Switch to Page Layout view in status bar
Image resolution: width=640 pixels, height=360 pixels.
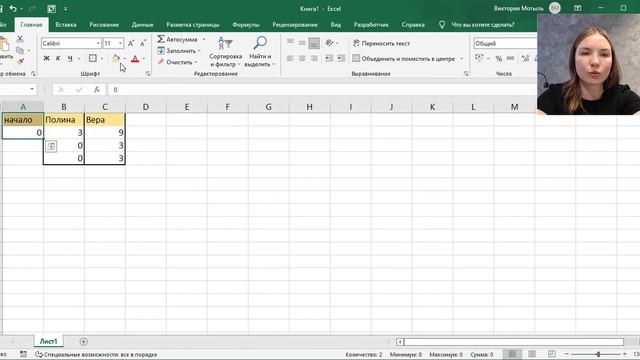532,354
